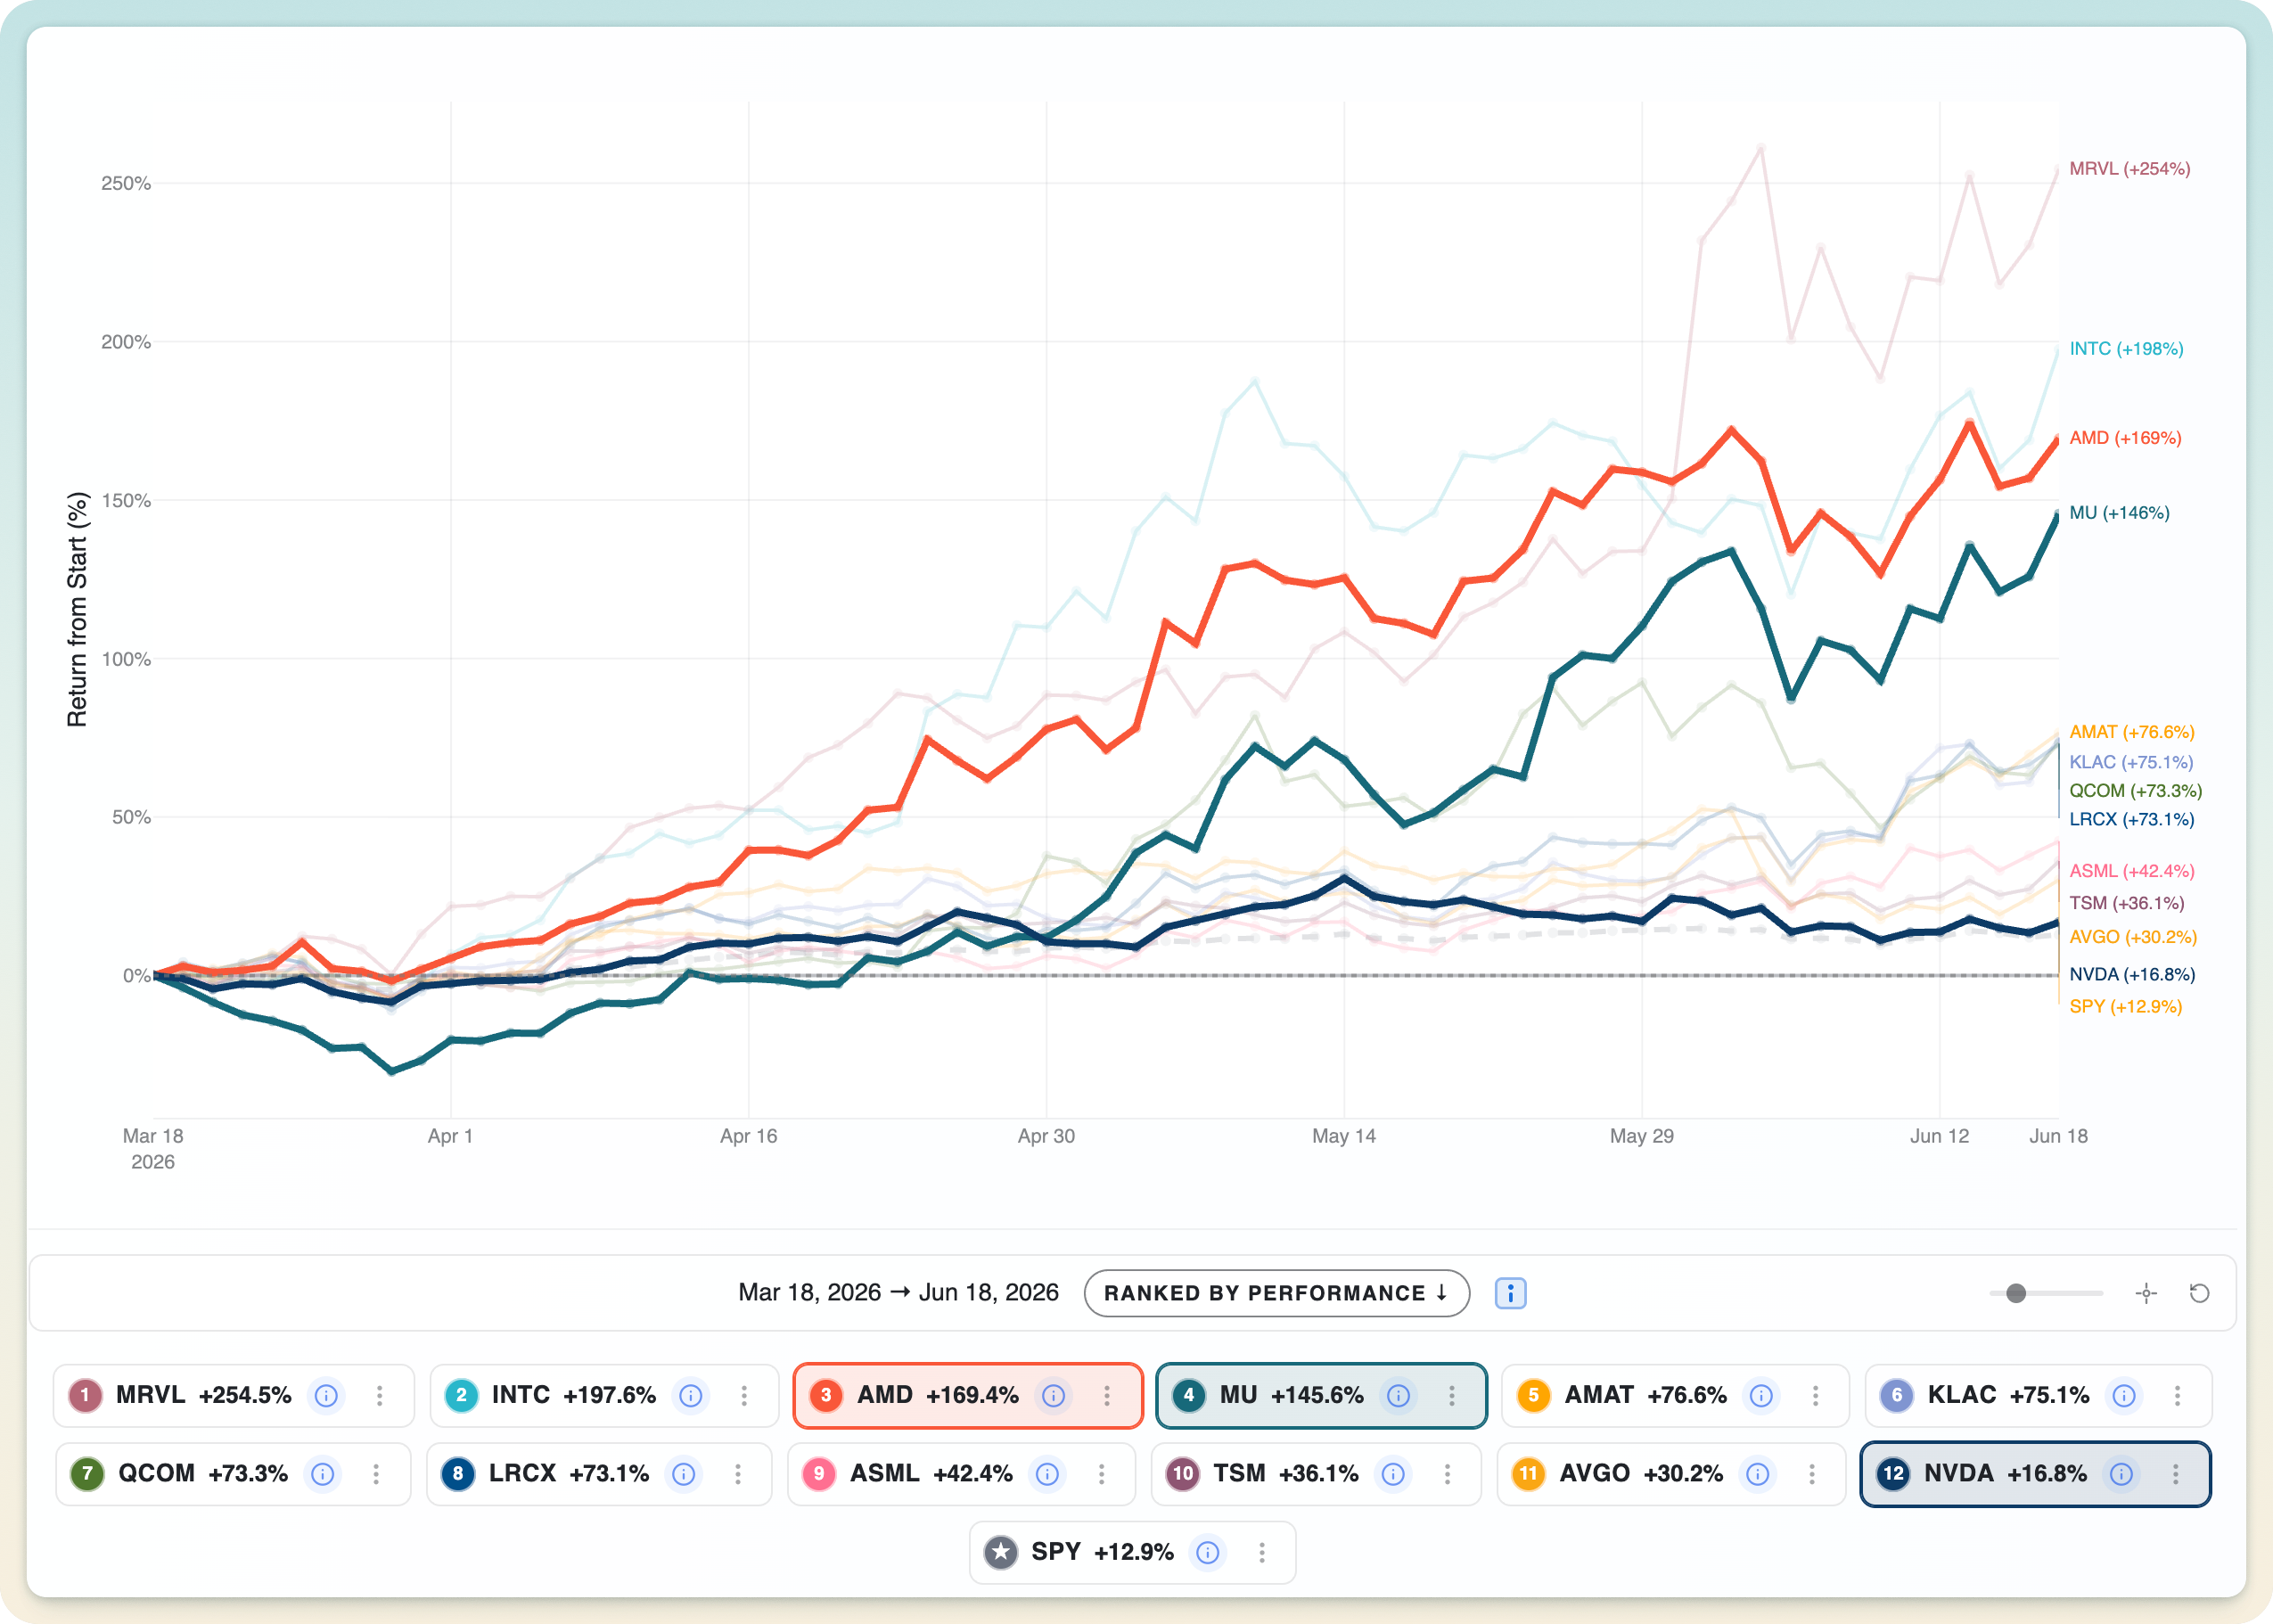Screen dimensions: 2273x1624
Task: Open info for AVGO ticker chip
Action: click(x=1757, y=1474)
